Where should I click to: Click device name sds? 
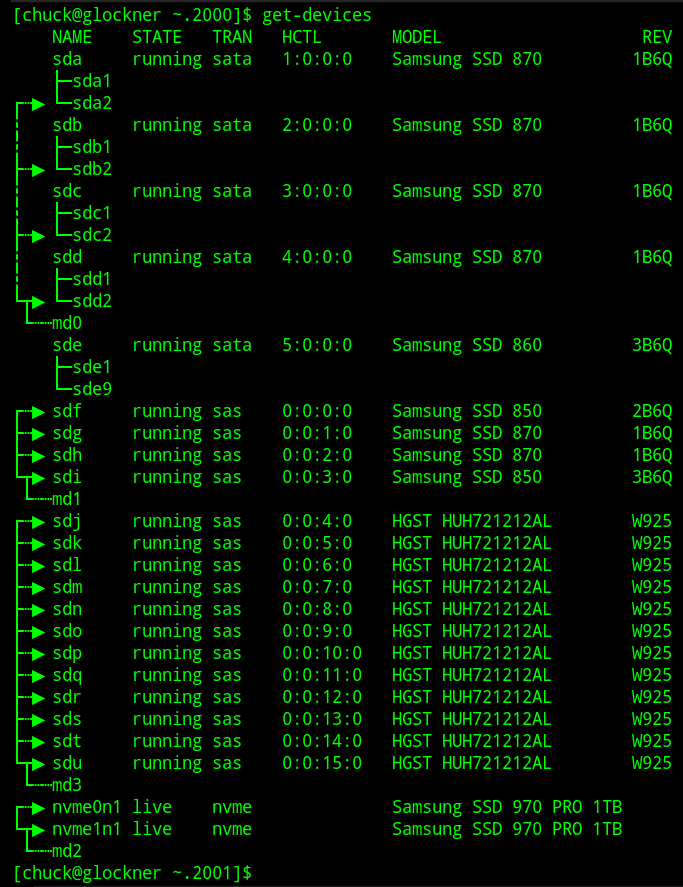[67, 719]
